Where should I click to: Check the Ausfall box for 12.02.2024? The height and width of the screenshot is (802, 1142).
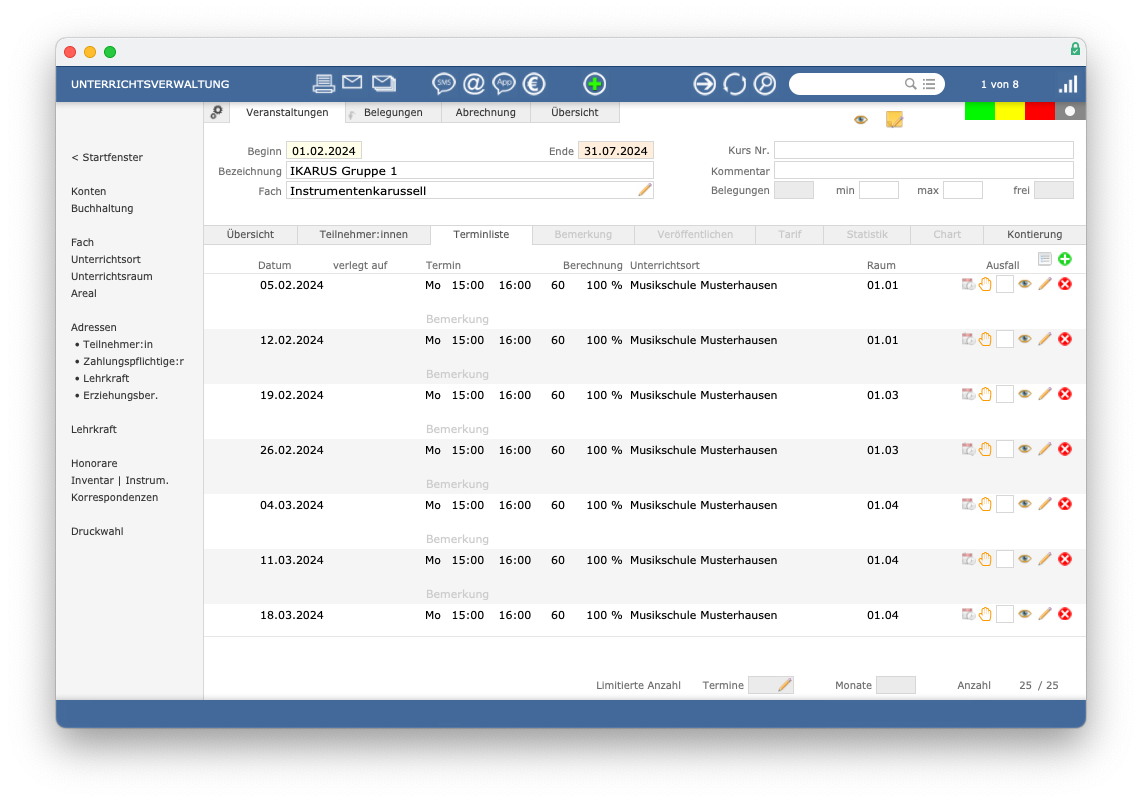pyautogui.click(x=1004, y=339)
